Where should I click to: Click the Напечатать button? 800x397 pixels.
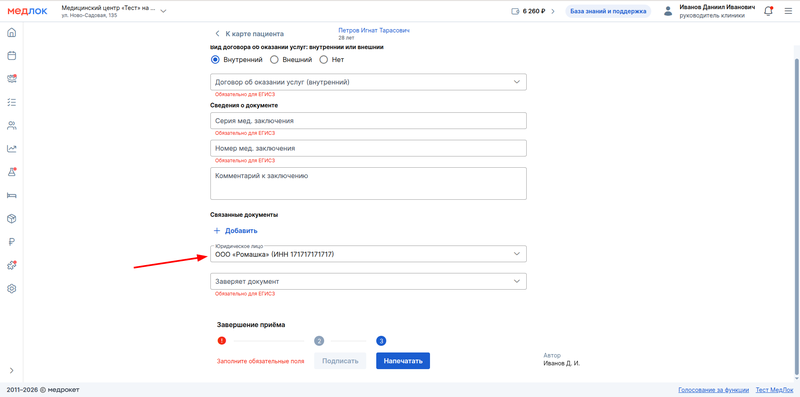point(403,361)
